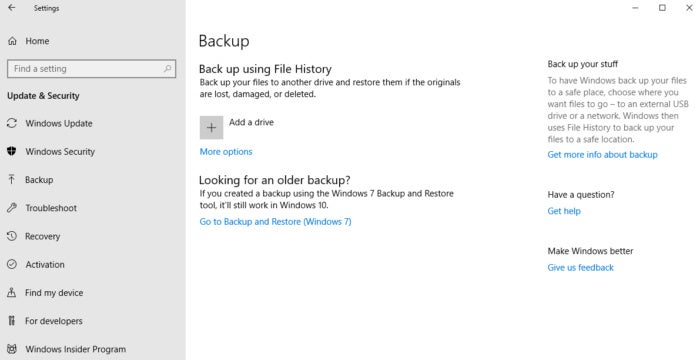This screenshot has width=700, height=360.
Task: Click into the Find a setting field
Action: [92, 69]
